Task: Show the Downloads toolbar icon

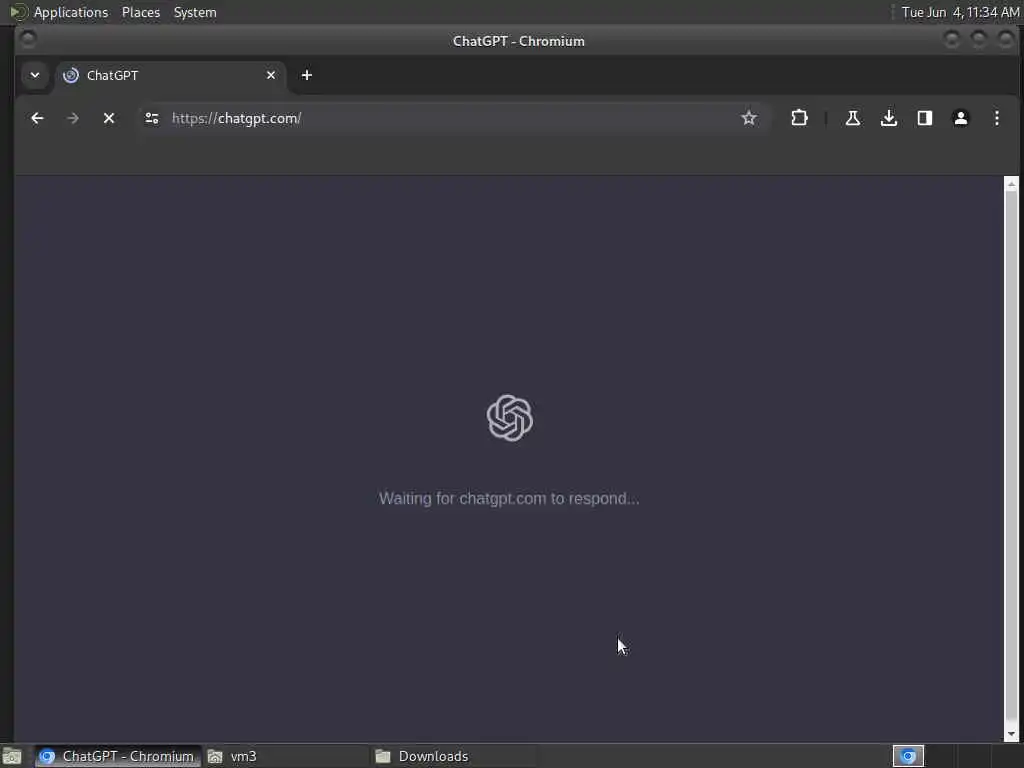Action: [x=889, y=118]
